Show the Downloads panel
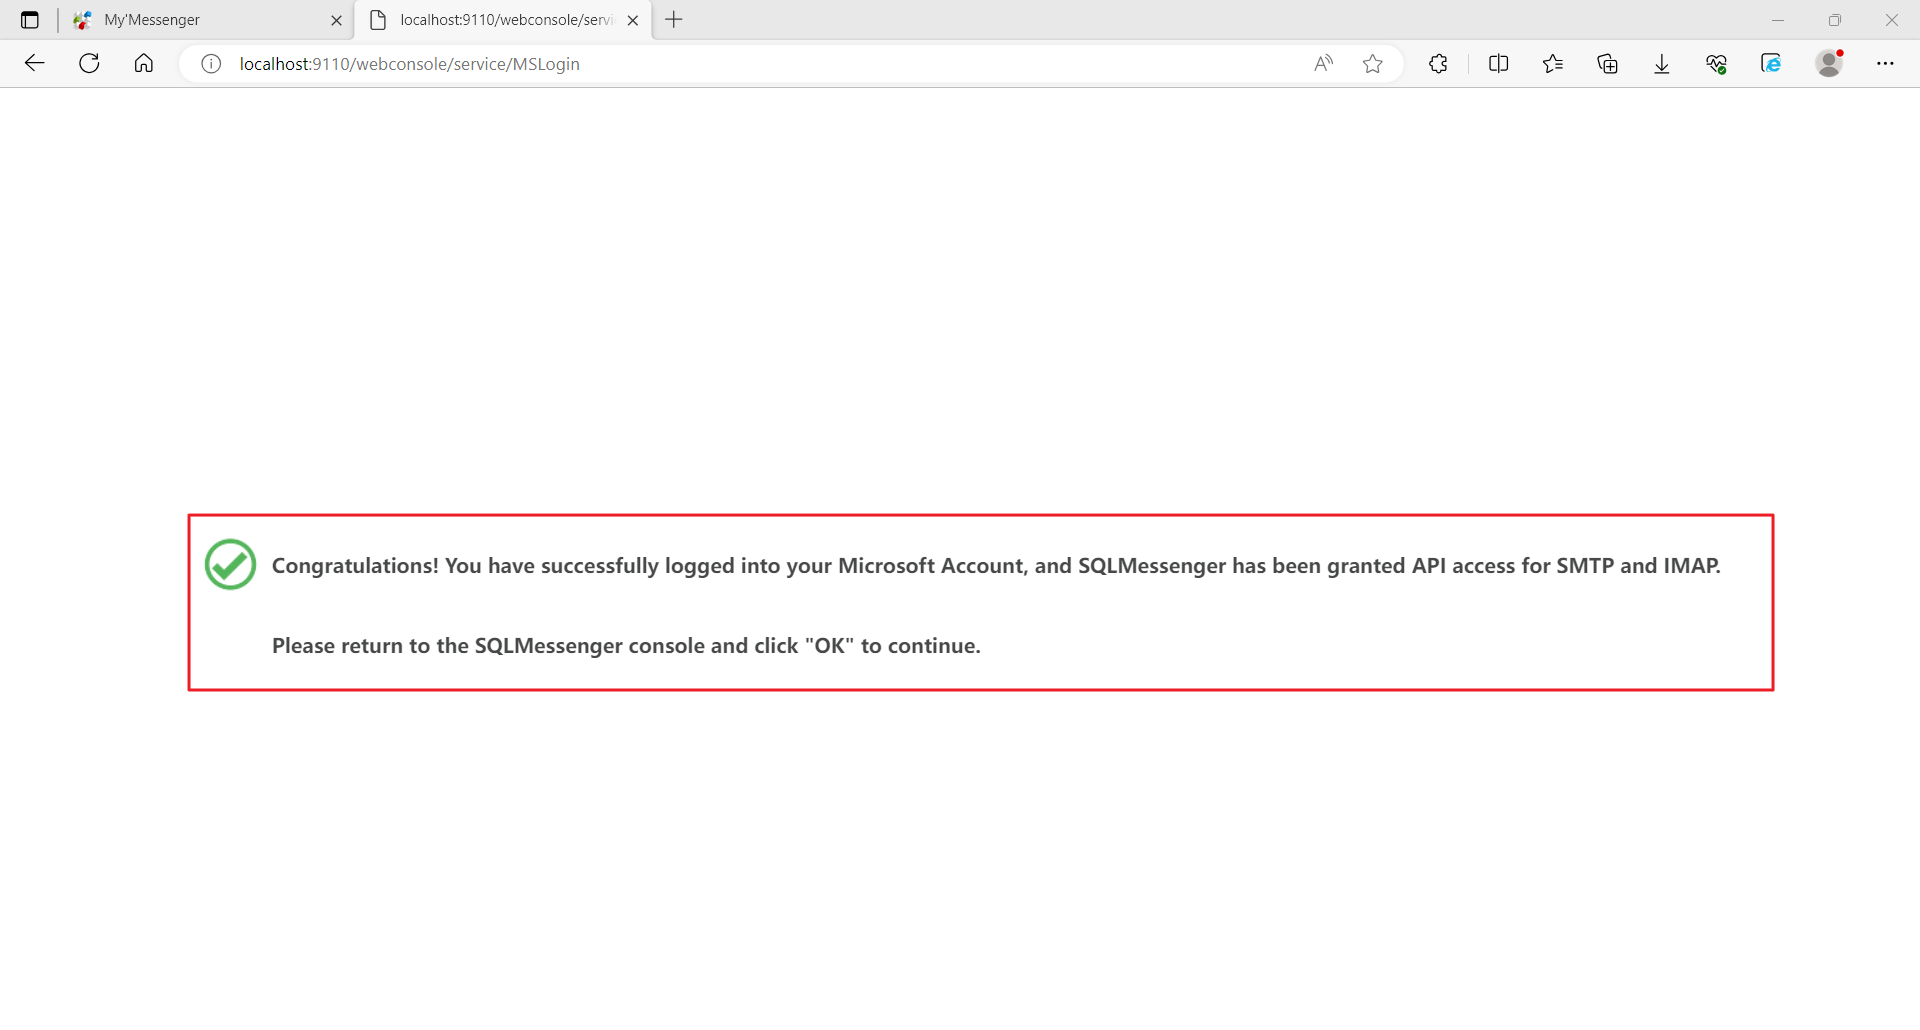The height and width of the screenshot is (1030, 1920). point(1662,64)
